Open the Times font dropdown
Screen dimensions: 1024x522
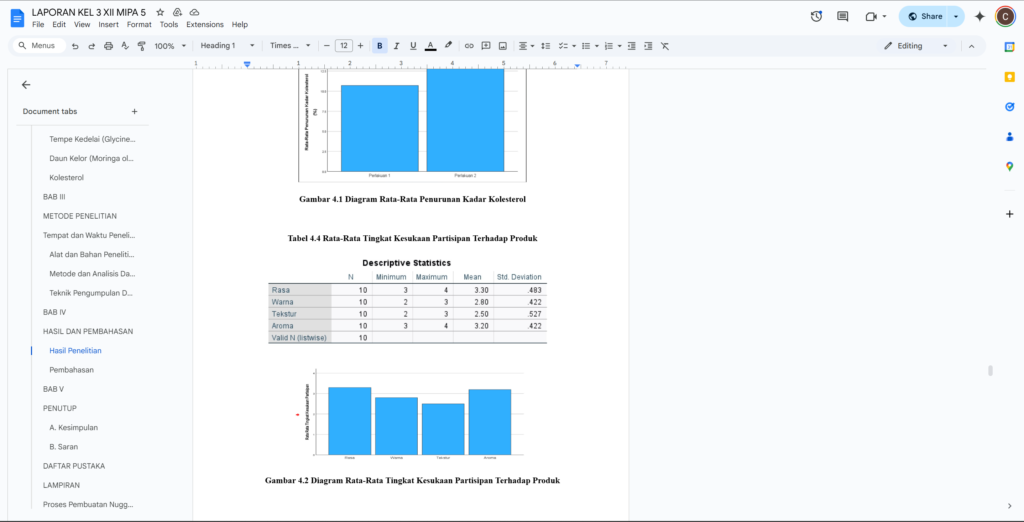(x=290, y=46)
